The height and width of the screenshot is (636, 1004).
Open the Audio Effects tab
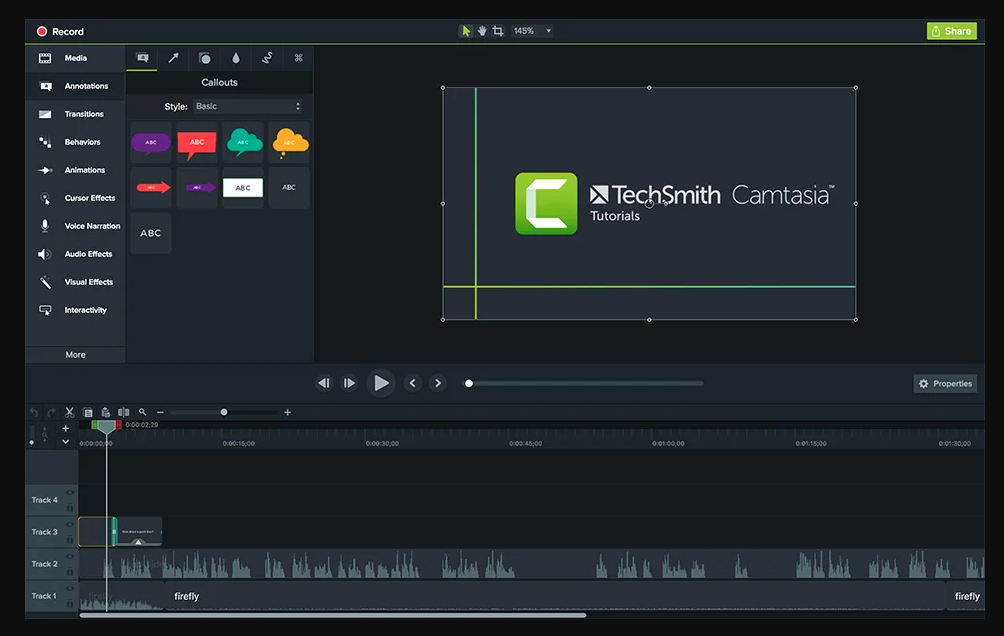[x=75, y=254]
